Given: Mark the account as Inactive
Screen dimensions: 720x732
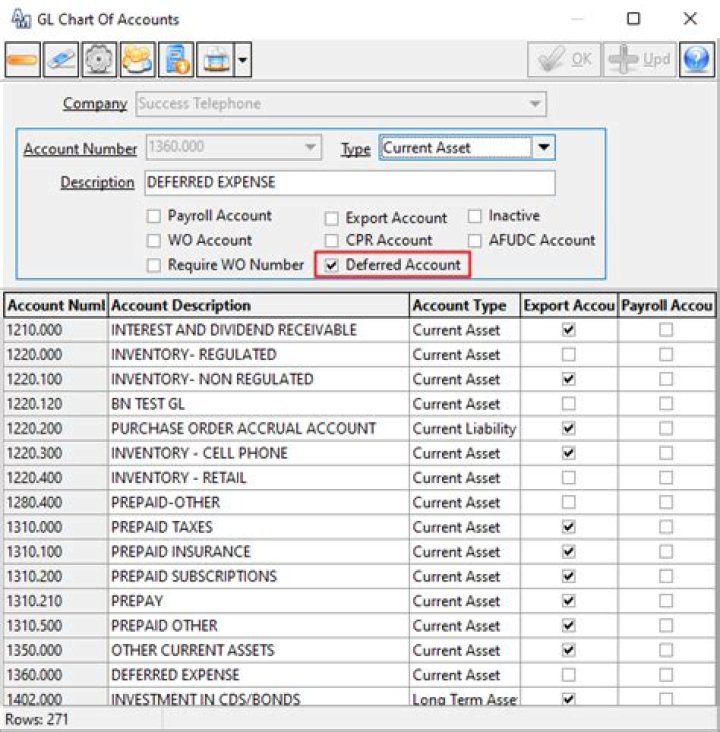Looking at the screenshot, I should pos(474,216).
